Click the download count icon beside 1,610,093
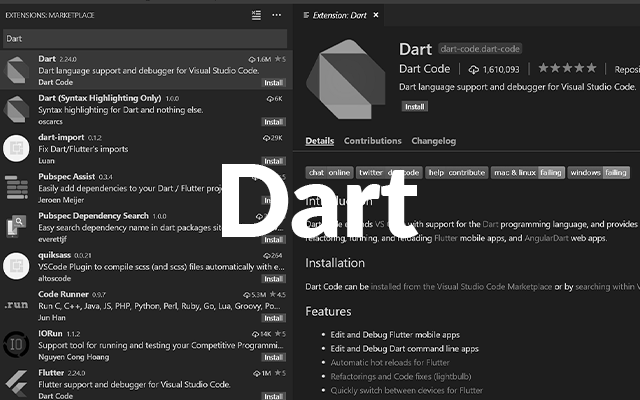Screen dimensions: 640x400 click(473, 70)
